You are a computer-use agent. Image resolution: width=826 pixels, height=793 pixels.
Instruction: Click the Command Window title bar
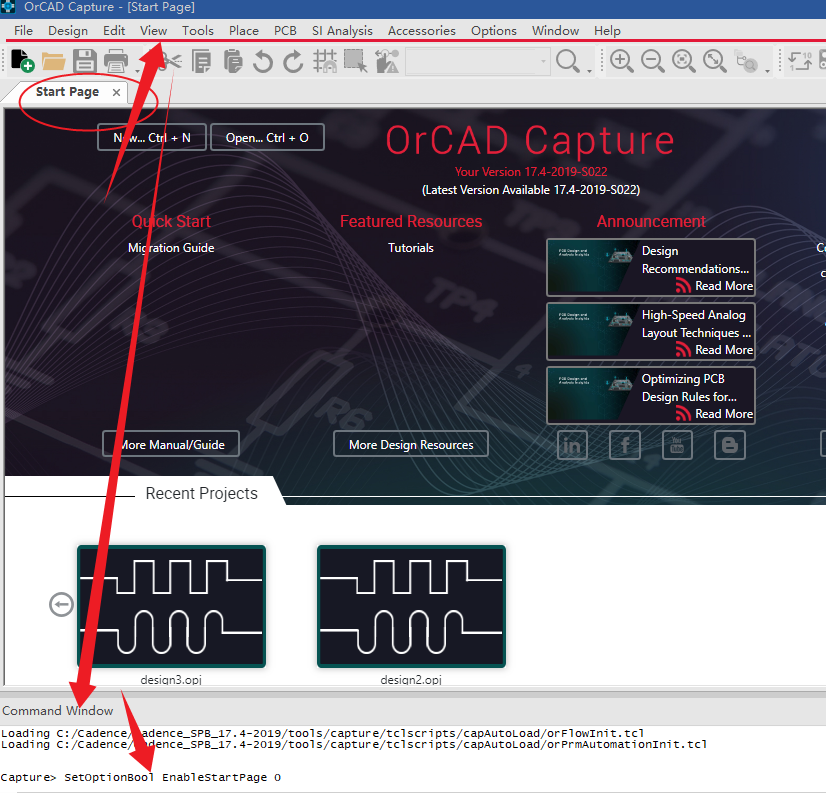(413, 711)
